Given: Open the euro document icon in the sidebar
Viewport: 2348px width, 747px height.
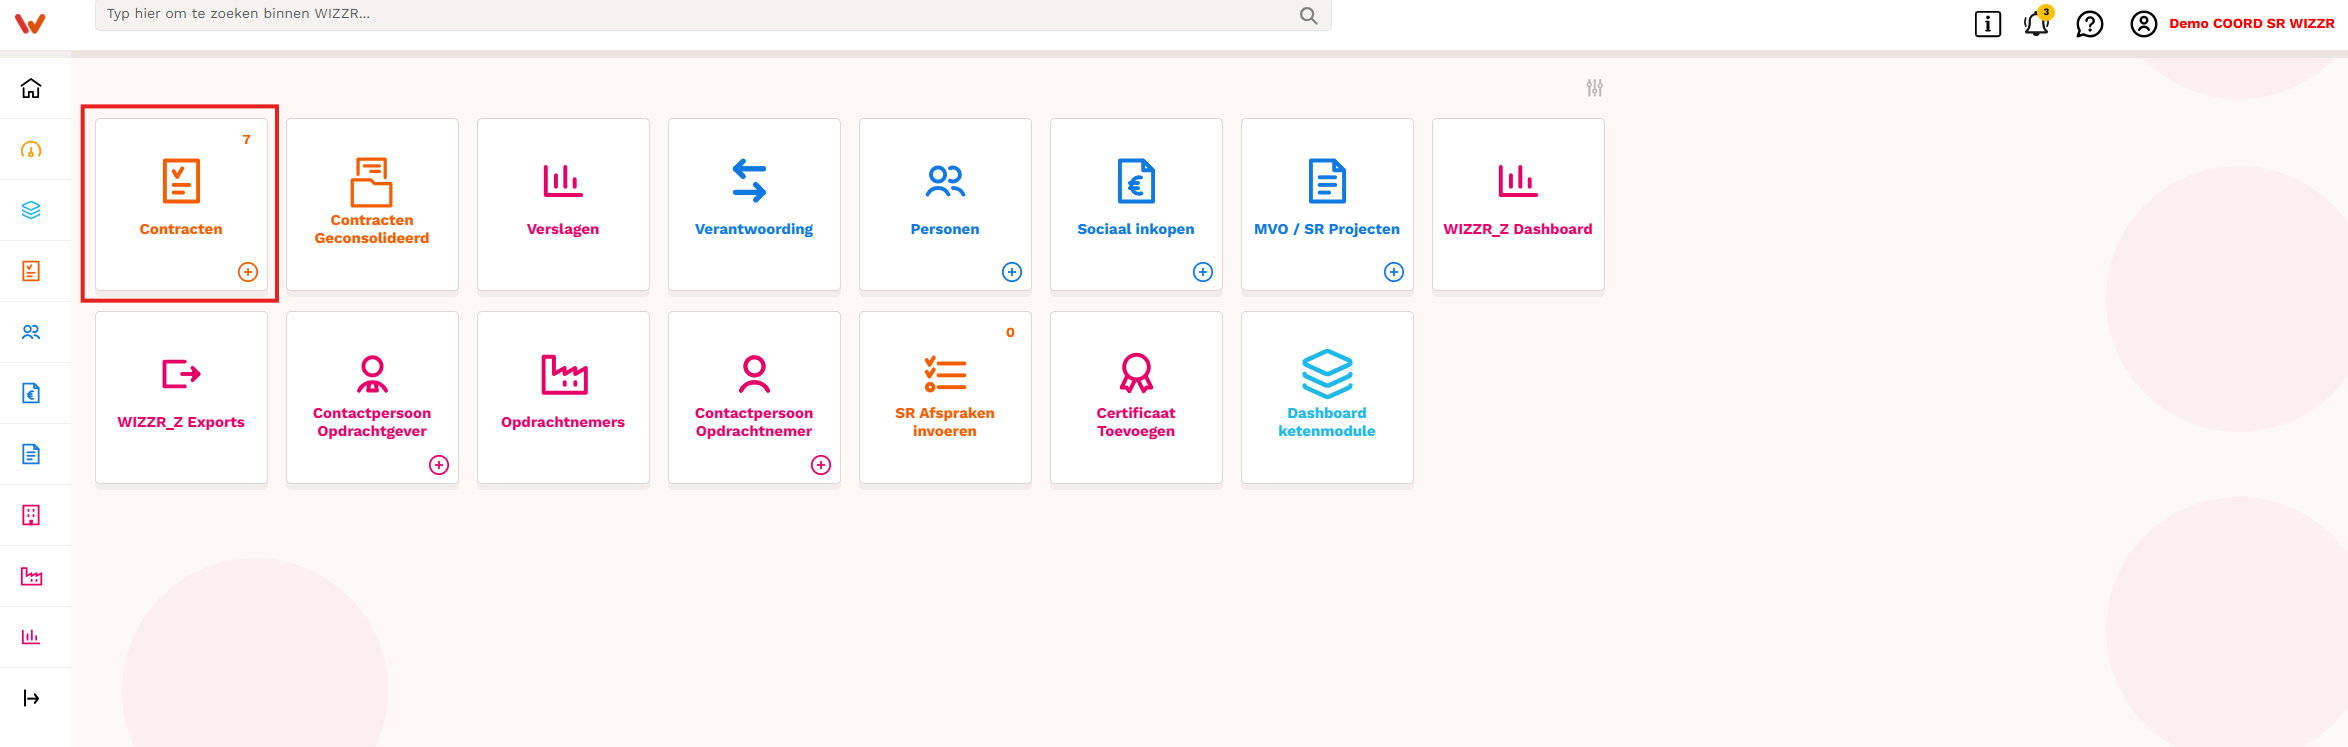Looking at the screenshot, I should 31,393.
